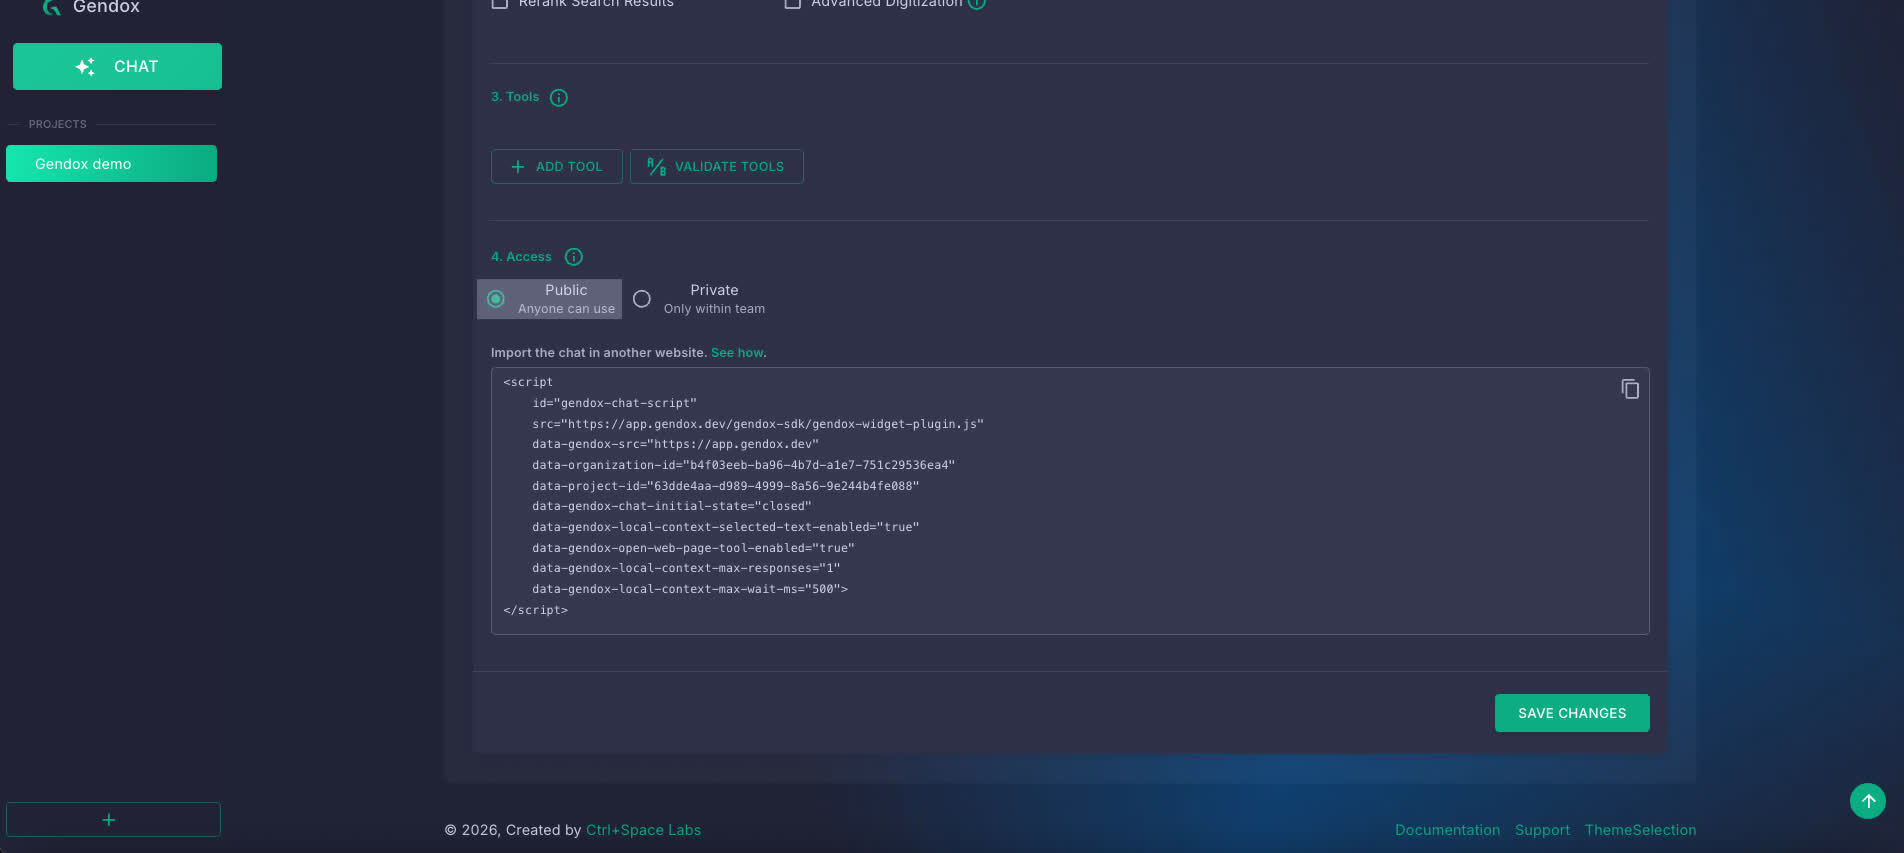Click the id="gendox-chat-script" line

click(614, 403)
